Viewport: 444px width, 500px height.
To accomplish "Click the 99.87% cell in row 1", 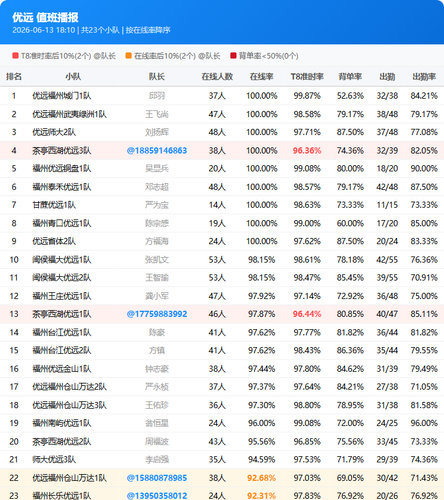I will pyautogui.click(x=307, y=96).
